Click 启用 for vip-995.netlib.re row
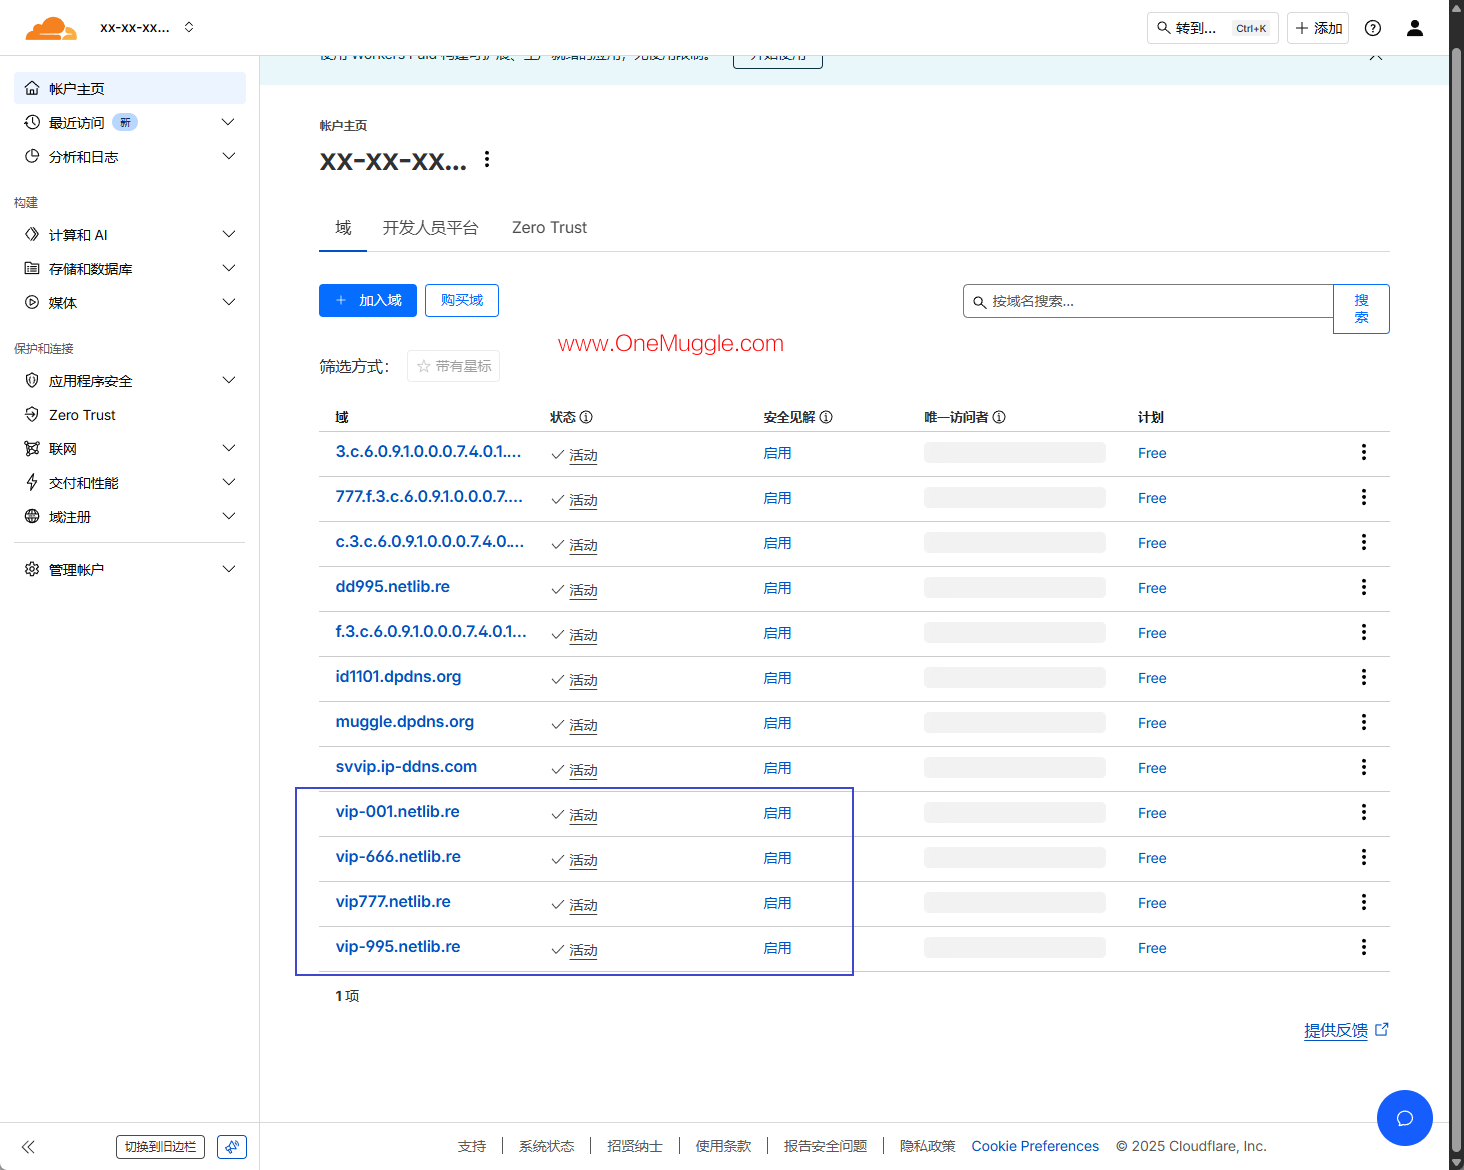1464x1170 pixels. (x=777, y=948)
